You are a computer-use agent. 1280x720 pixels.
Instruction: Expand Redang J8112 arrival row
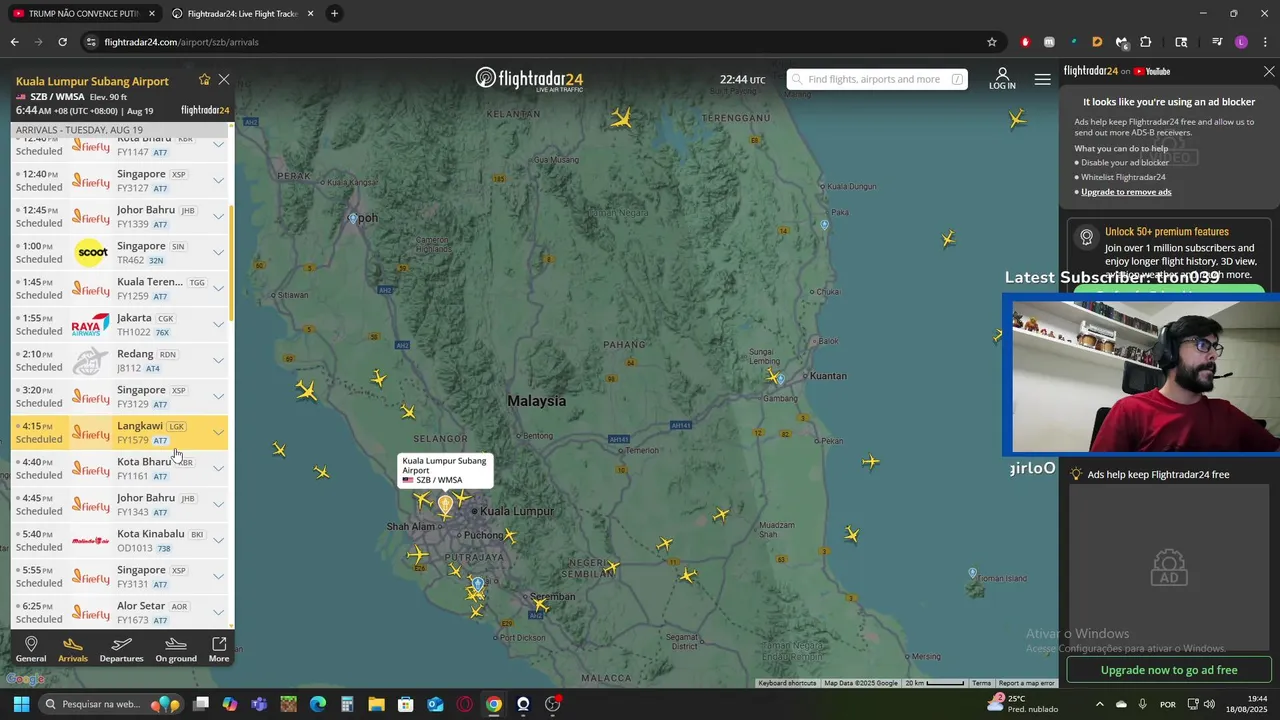[218, 360]
